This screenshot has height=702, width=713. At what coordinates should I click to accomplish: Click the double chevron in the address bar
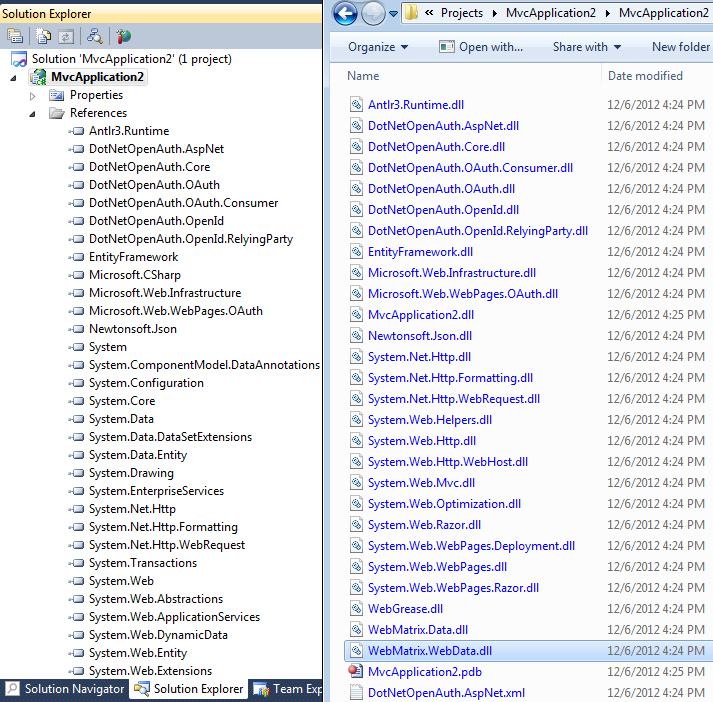click(x=429, y=13)
